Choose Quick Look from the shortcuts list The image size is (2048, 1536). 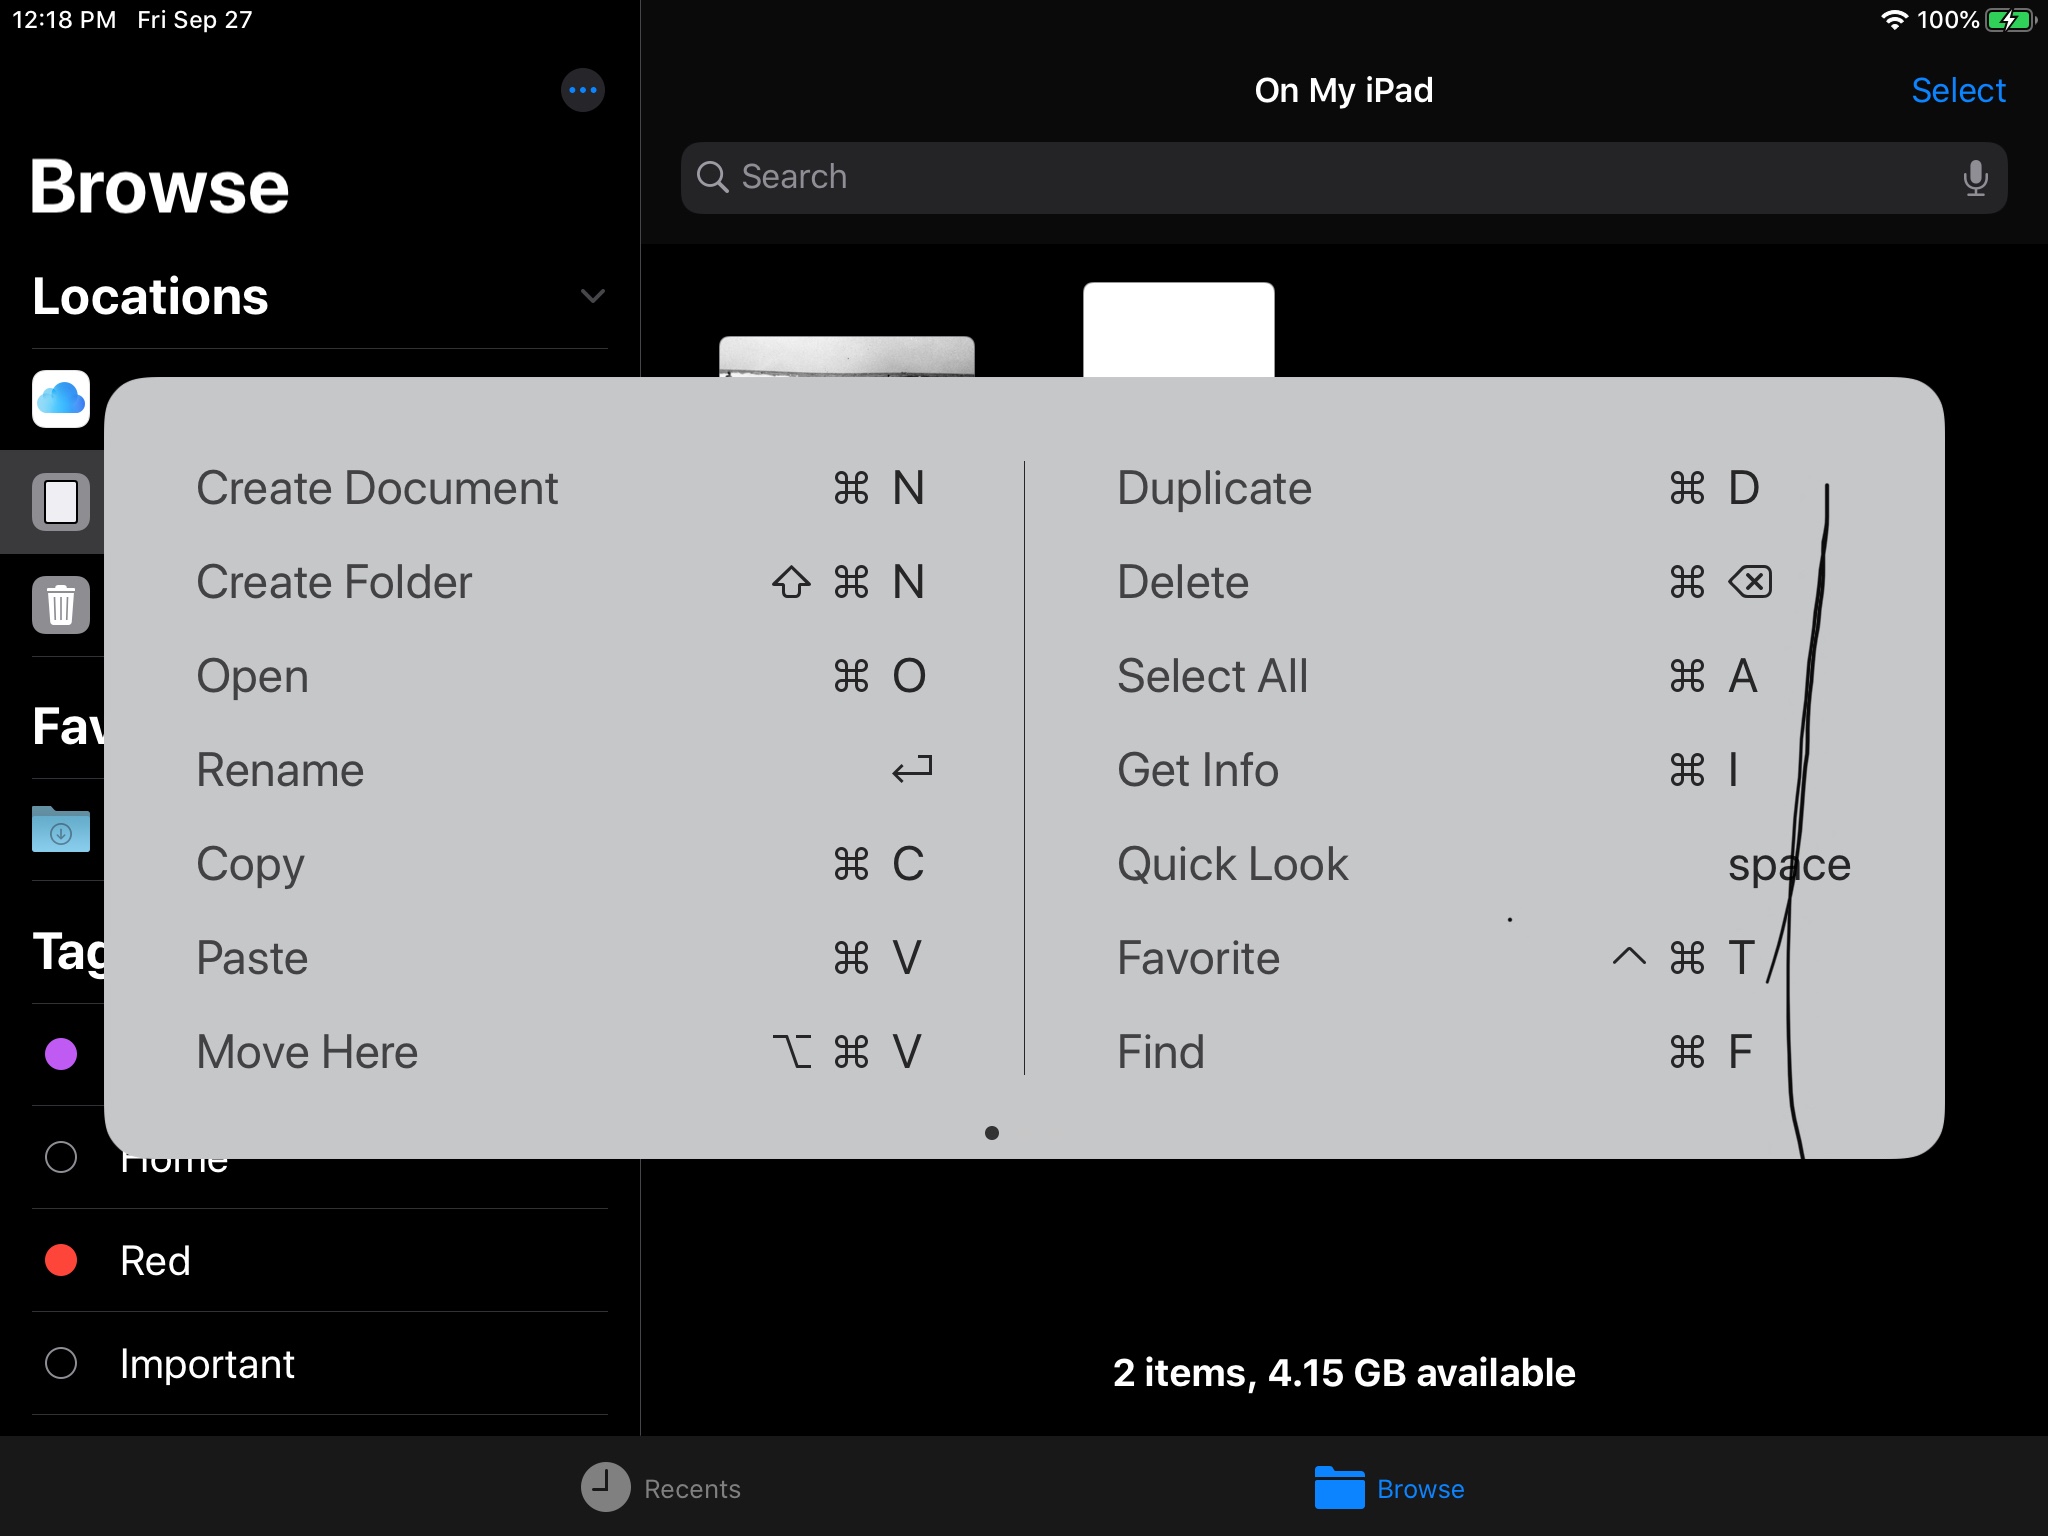(1232, 863)
